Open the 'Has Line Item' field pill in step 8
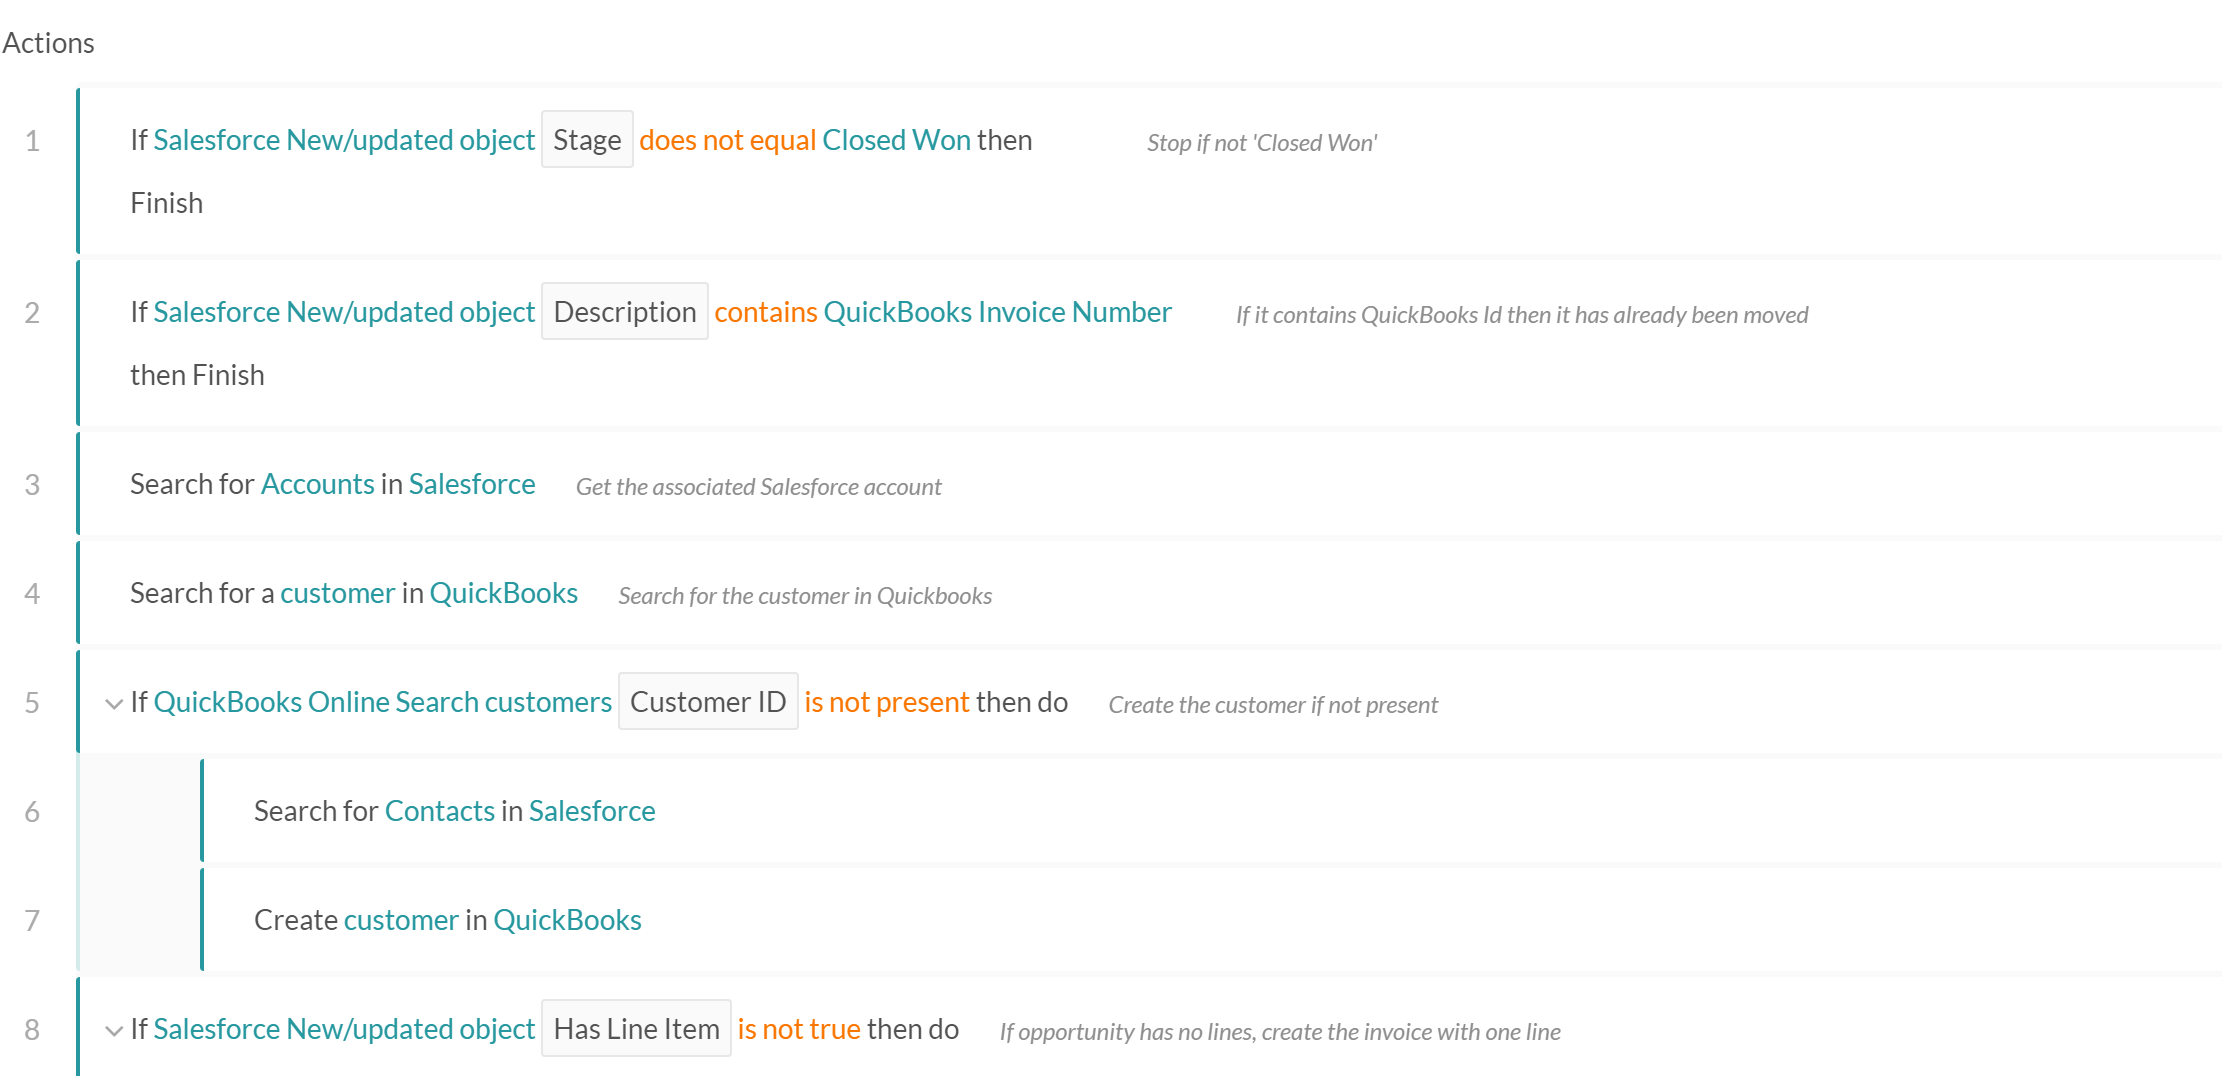Viewport: 2222px width, 1076px height. (x=636, y=1029)
